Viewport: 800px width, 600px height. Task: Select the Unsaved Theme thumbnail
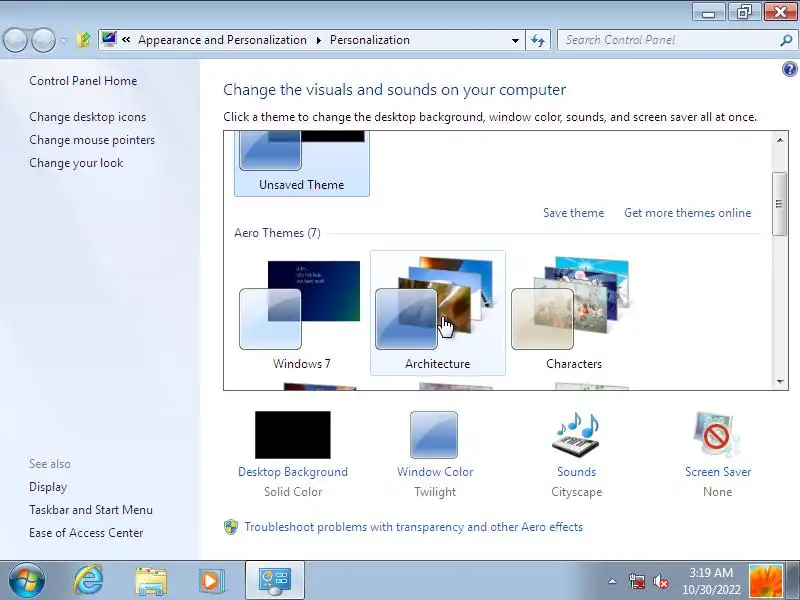click(x=302, y=164)
